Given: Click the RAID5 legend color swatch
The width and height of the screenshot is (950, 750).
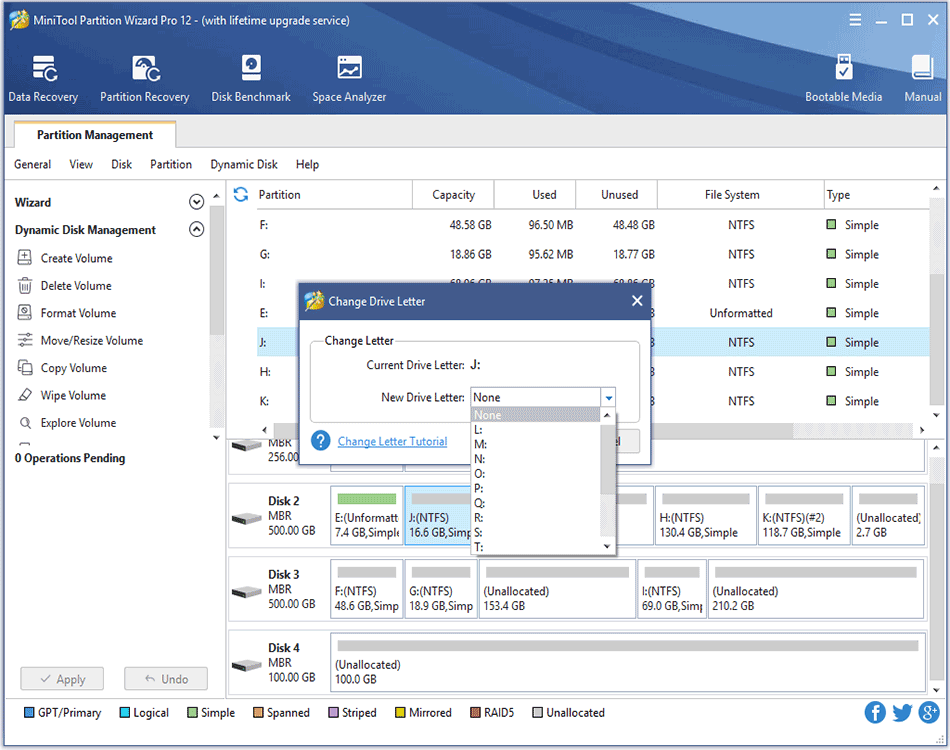Looking at the screenshot, I should click(475, 712).
